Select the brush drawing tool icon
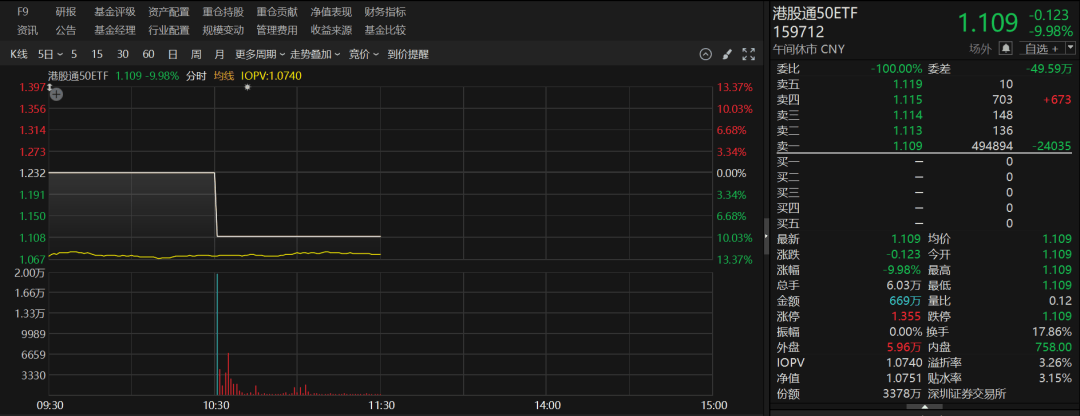The image size is (1080, 416). click(x=727, y=54)
